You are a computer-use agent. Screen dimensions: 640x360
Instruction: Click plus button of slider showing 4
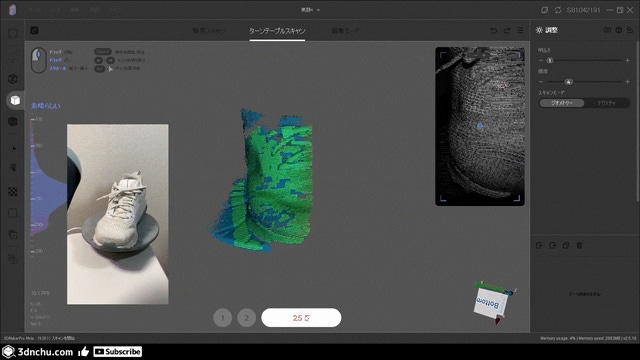pyautogui.click(x=627, y=82)
